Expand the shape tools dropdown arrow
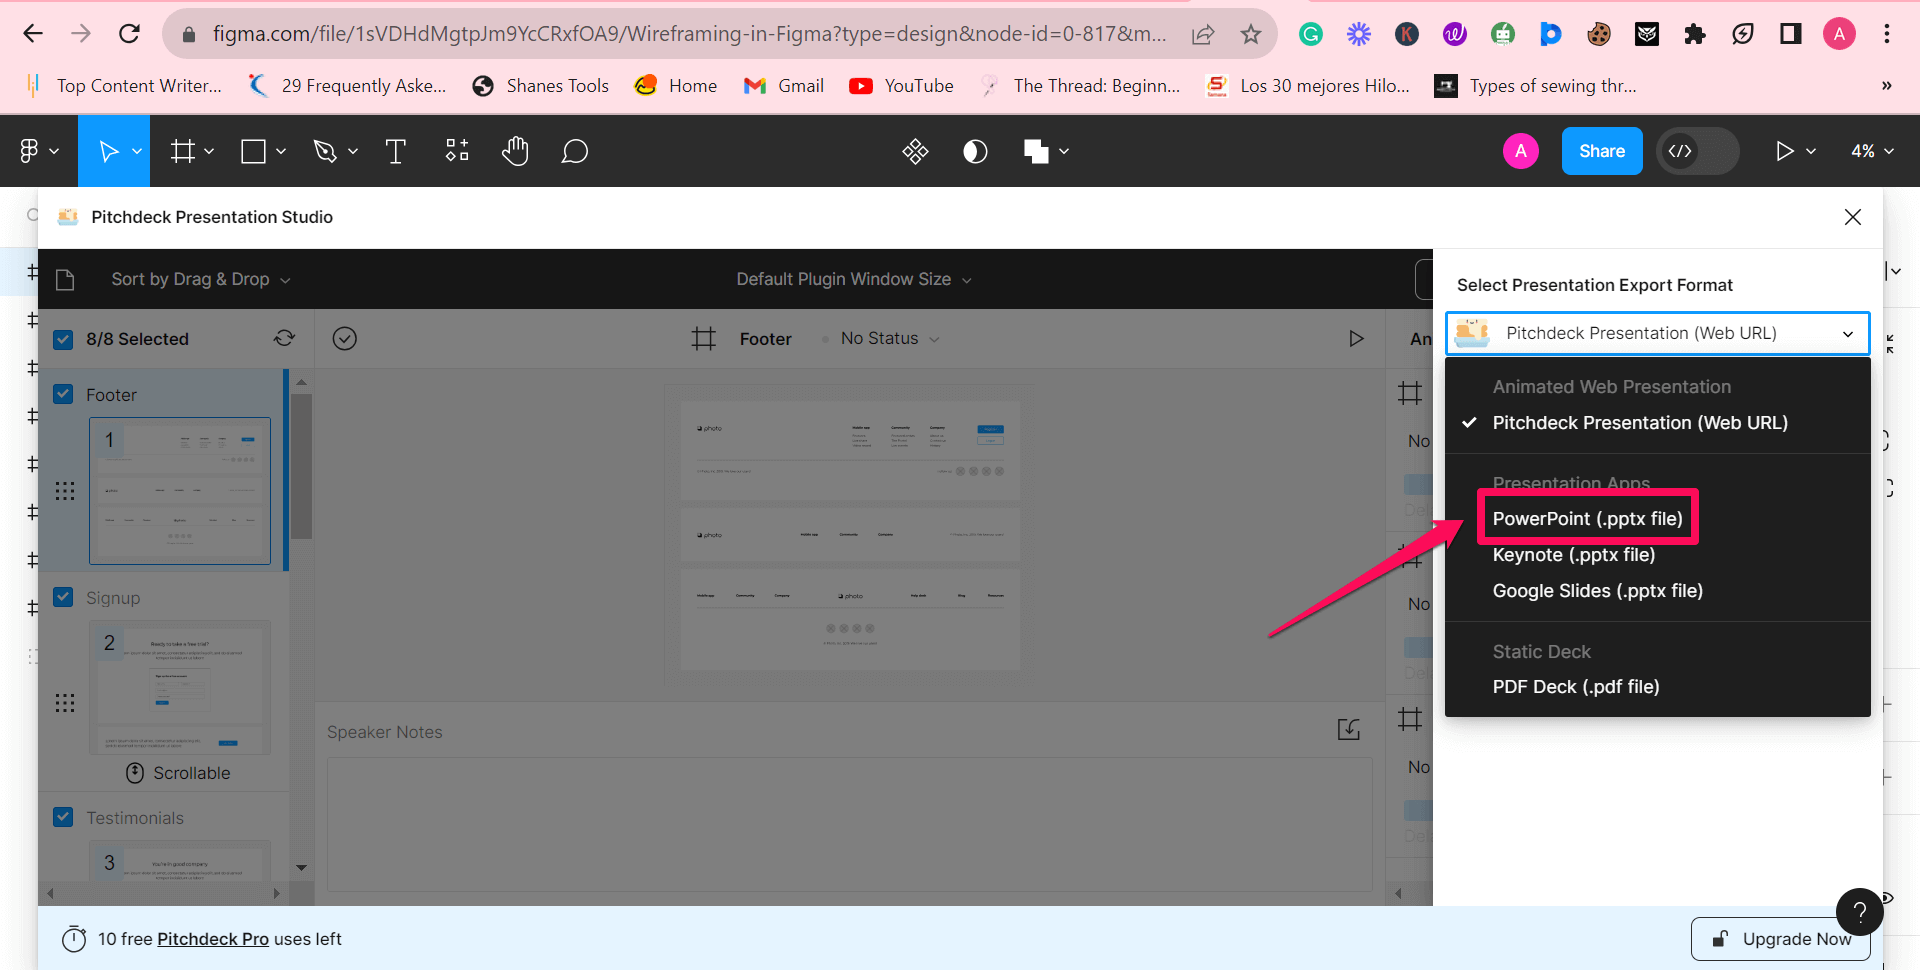This screenshot has height=970, width=1920. [281, 151]
